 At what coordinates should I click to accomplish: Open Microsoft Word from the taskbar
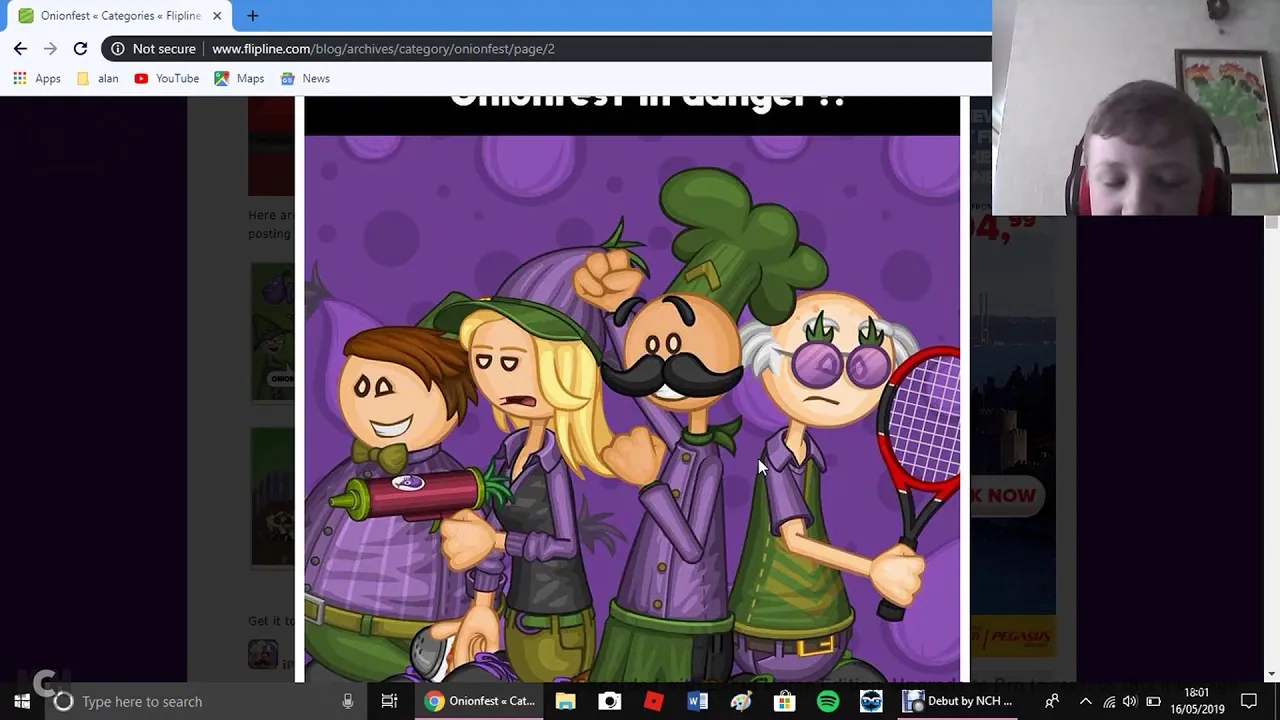[x=697, y=701]
